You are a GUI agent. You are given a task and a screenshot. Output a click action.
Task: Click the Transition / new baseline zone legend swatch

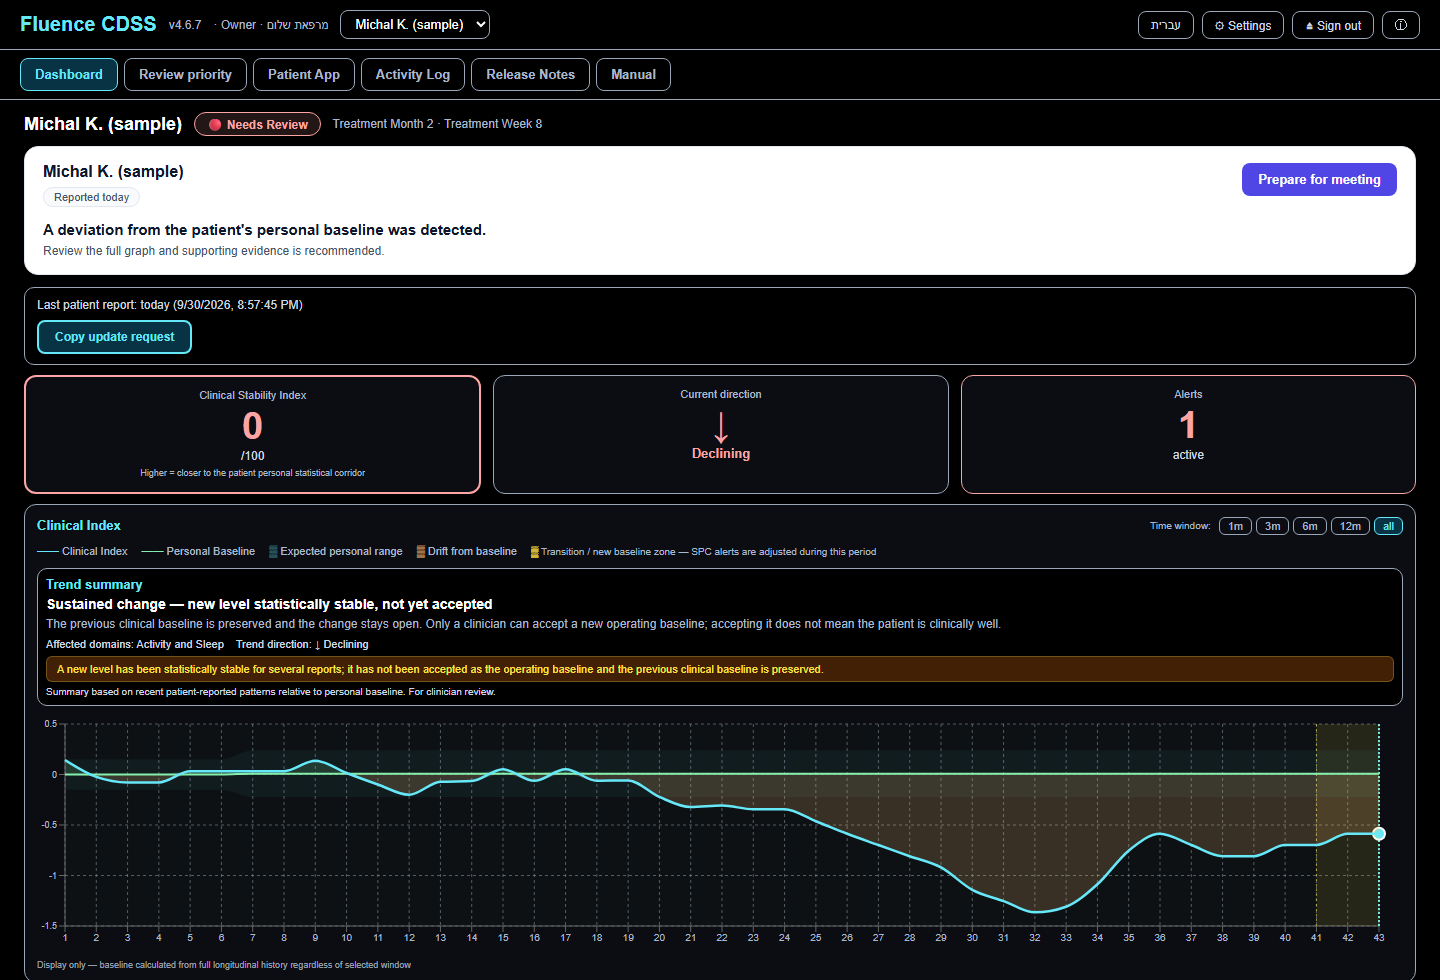point(535,552)
